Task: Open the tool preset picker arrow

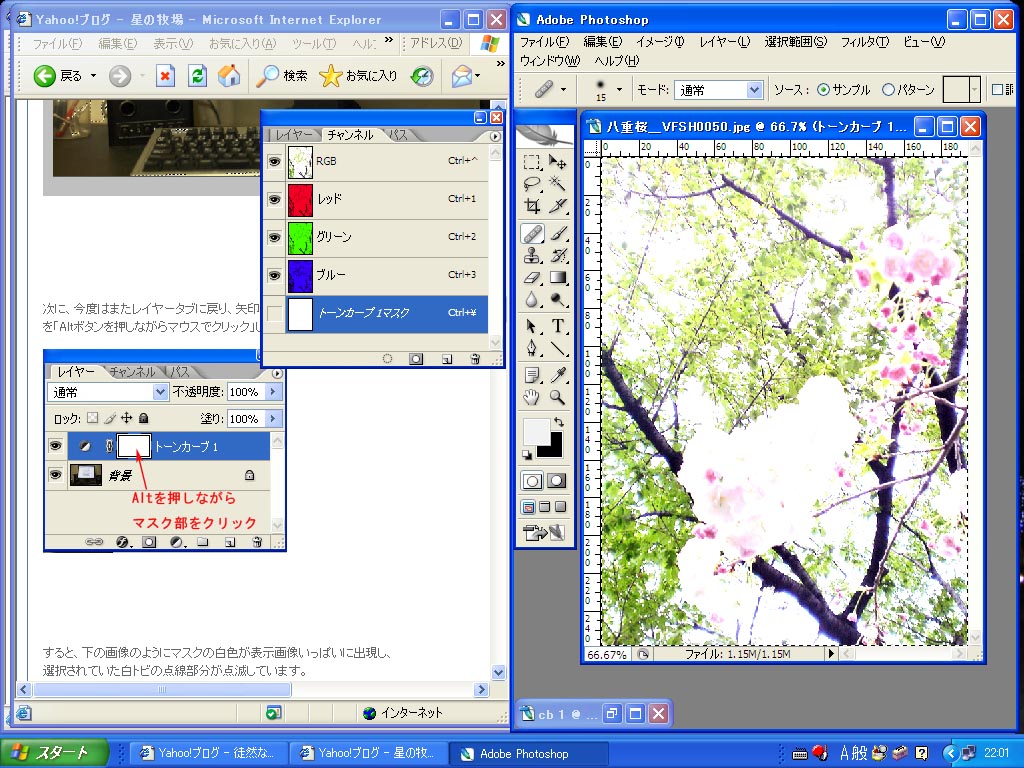Action: click(x=563, y=89)
